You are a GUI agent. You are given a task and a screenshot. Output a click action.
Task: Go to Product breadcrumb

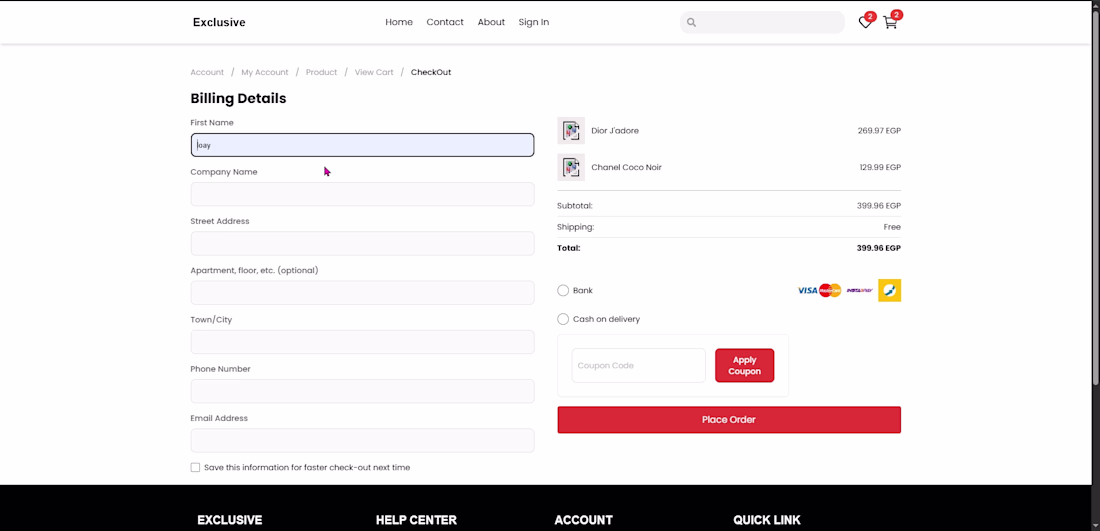coord(321,72)
